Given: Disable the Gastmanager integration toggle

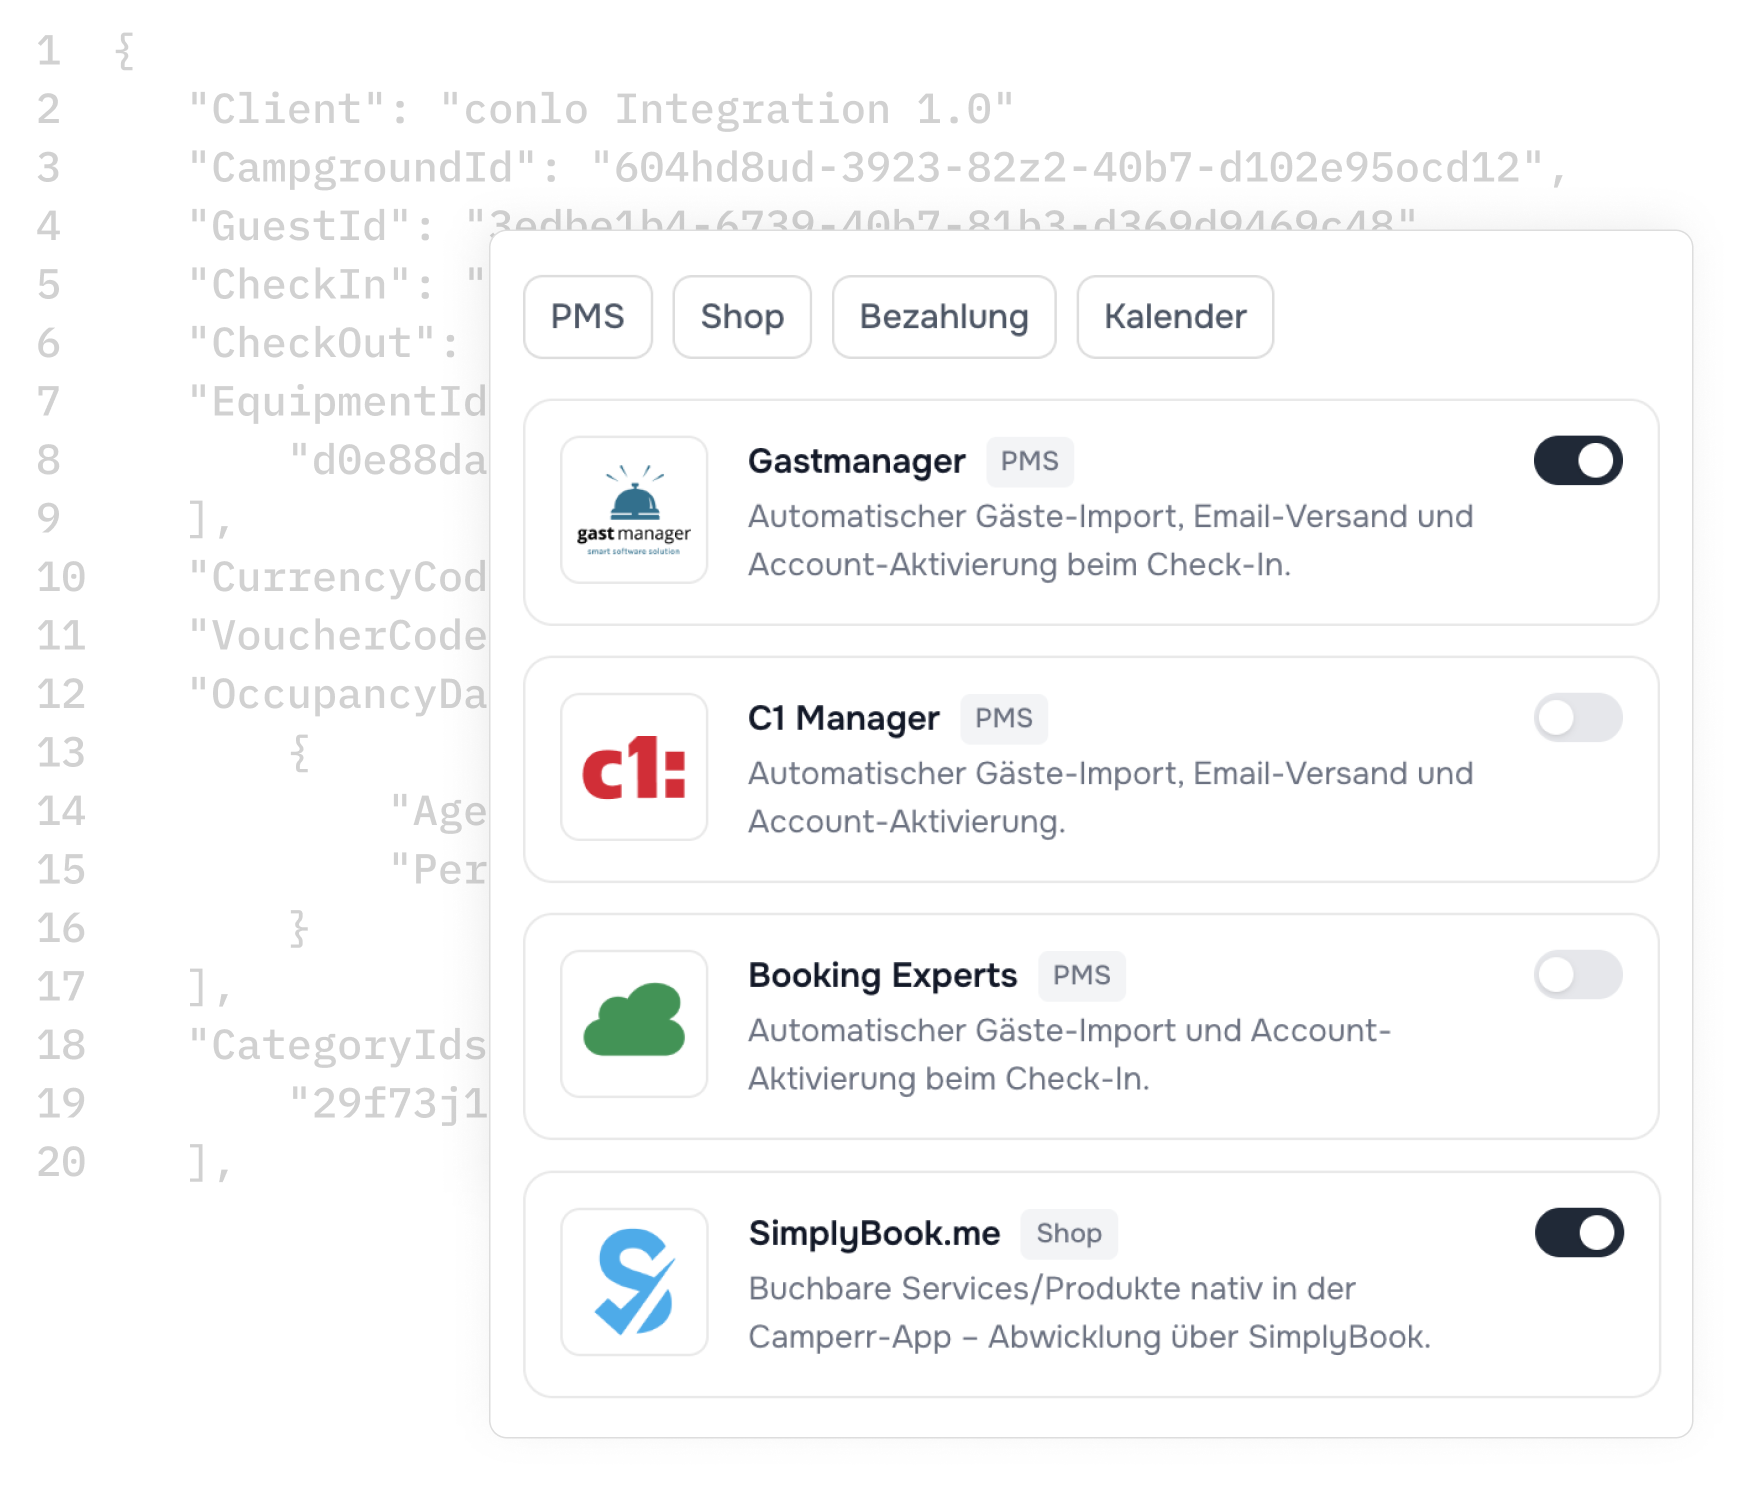Looking at the screenshot, I should pos(1578,460).
